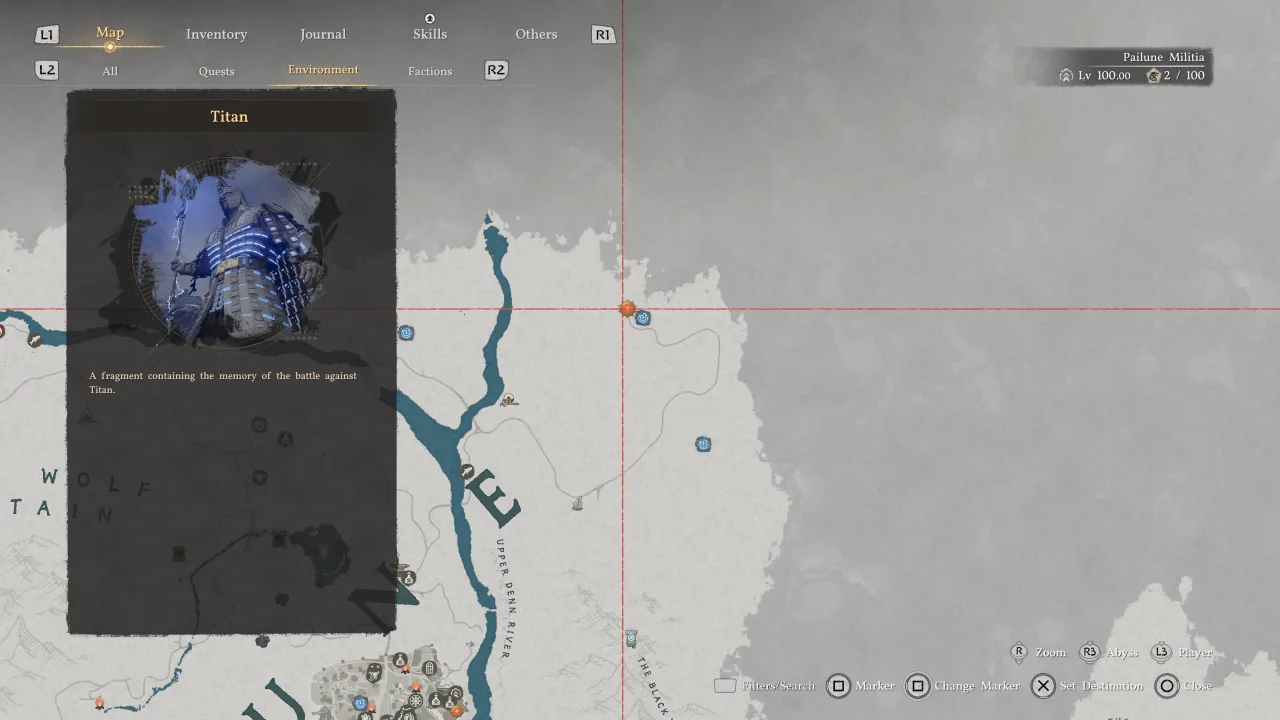The image size is (1280, 720).
Task: Click the circle Close icon
Action: (x=1167, y=686)
